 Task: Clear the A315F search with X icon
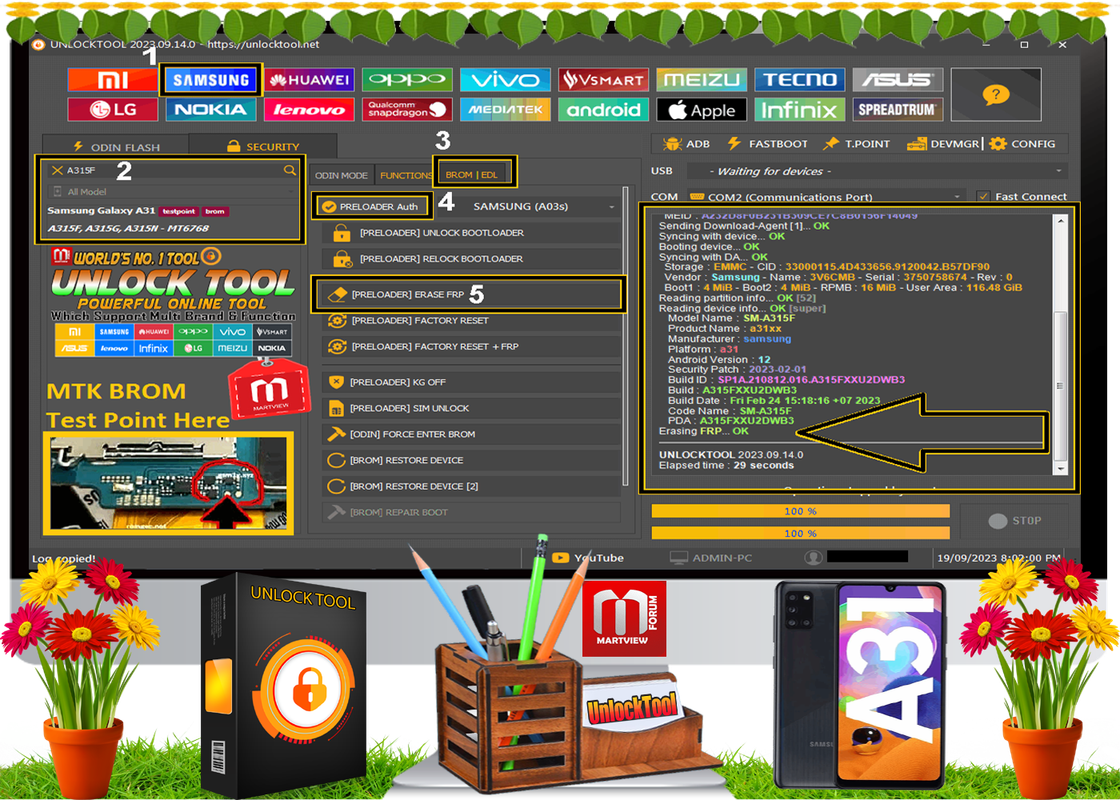(57, 170)
